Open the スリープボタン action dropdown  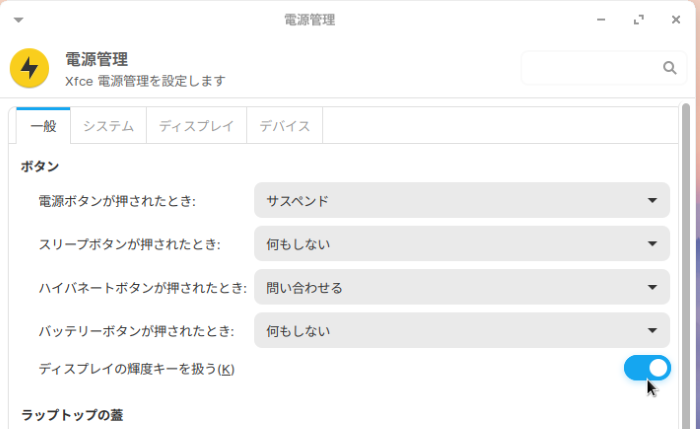461,243
